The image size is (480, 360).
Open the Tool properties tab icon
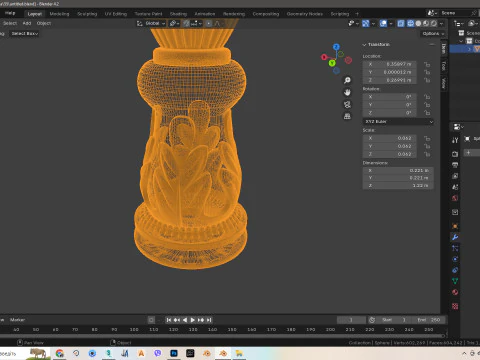(455, 140)
